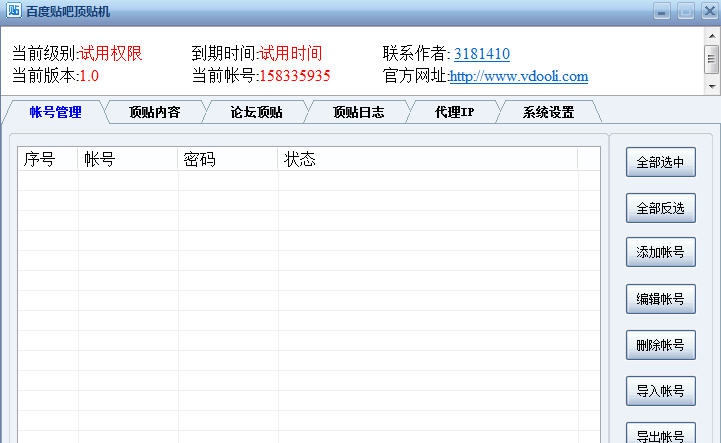Click the 状态 column header

[428, 159]
